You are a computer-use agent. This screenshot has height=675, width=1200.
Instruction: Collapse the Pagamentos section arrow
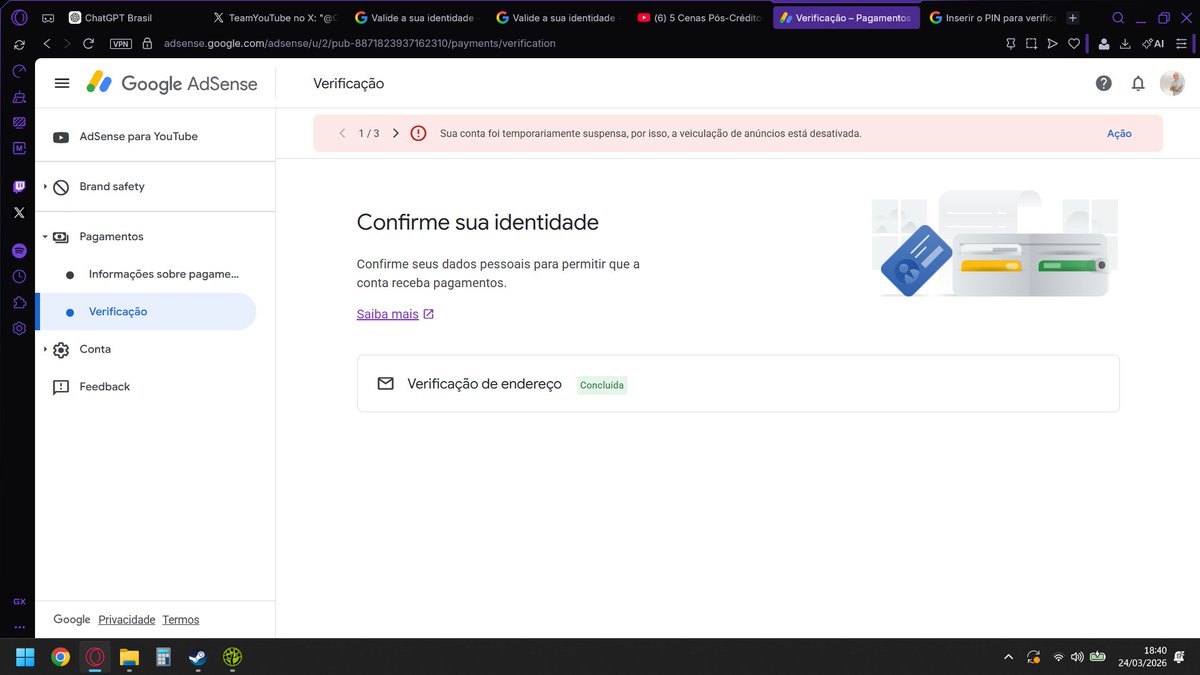click(x=45, y=237)
